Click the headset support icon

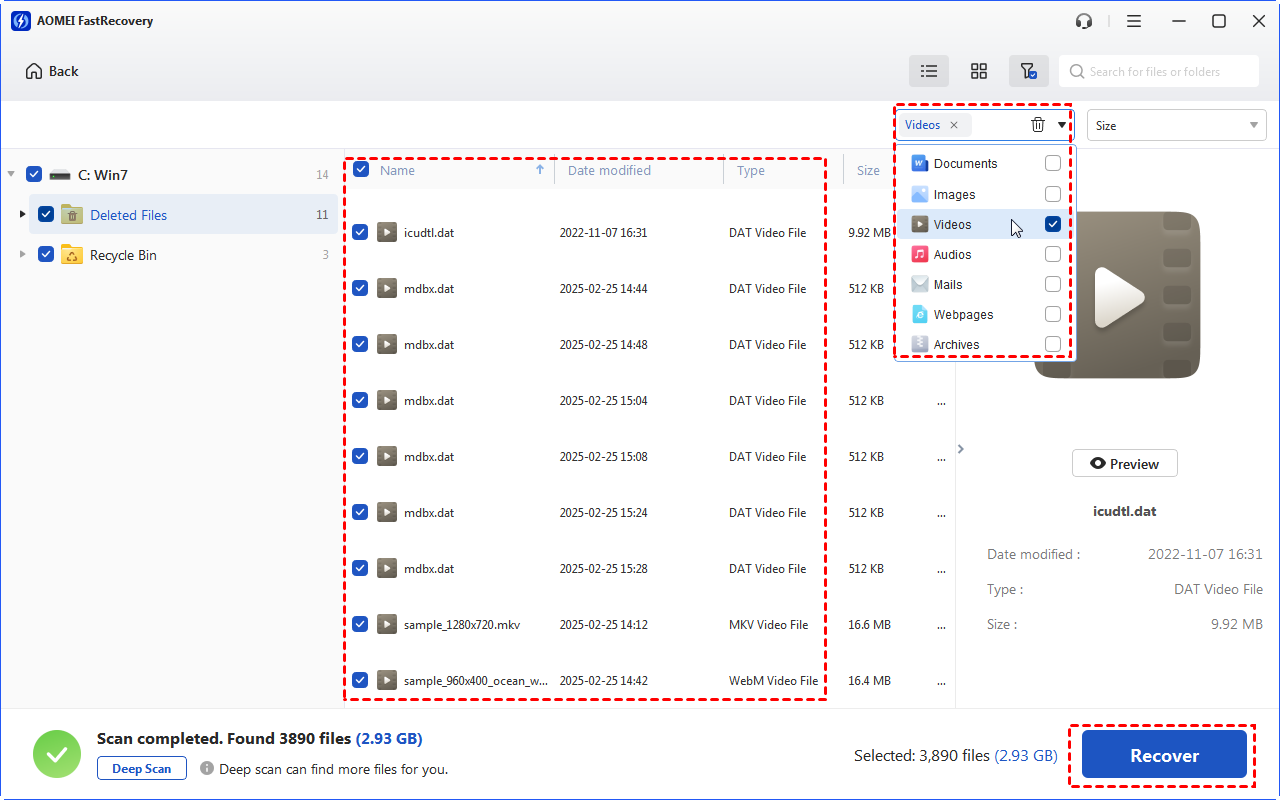pyautogui.click(x=1084, y=21)
